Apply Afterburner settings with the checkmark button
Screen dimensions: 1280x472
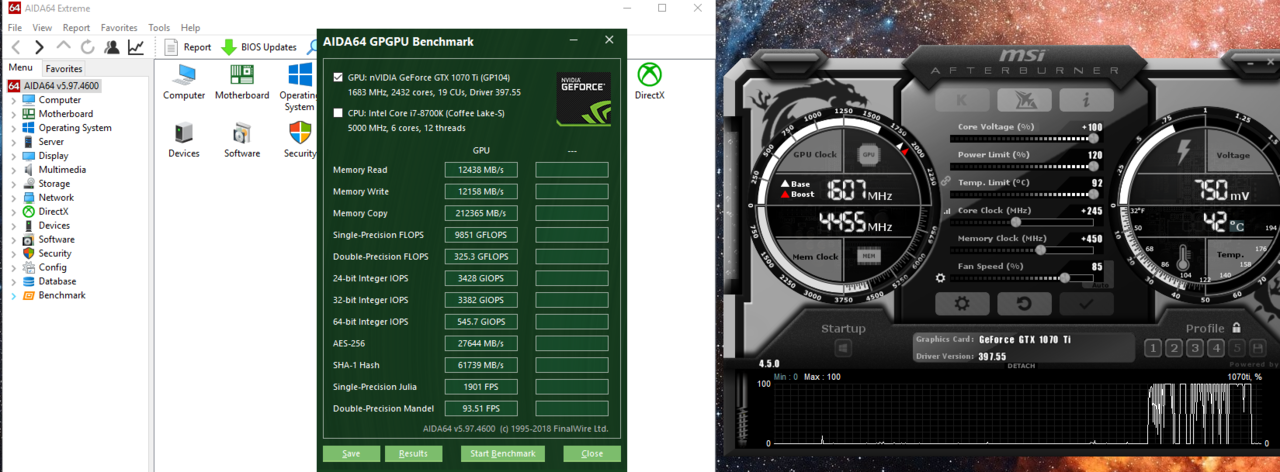[x=1087, y=303]
